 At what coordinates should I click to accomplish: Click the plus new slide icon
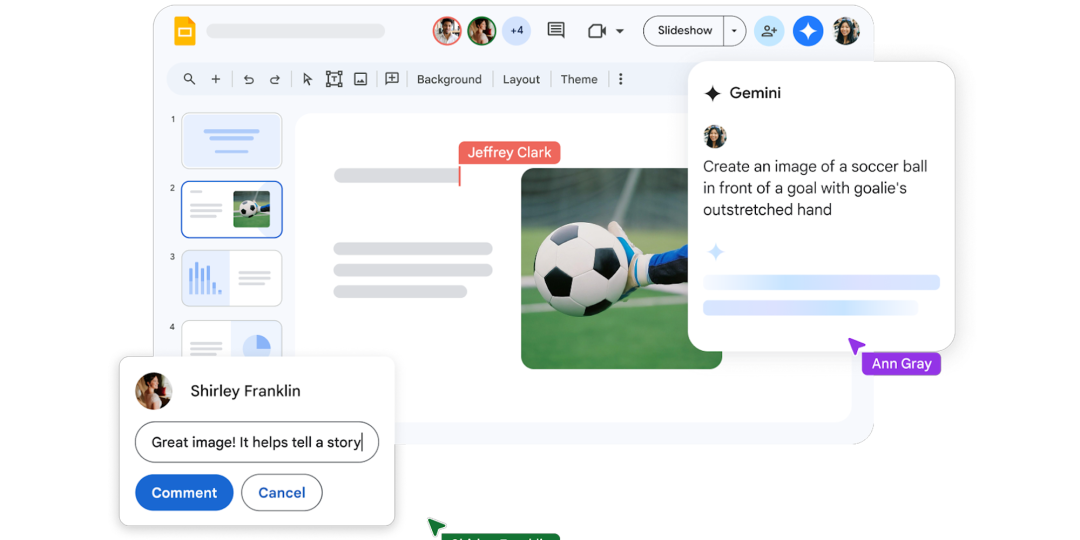[x=215, y=79]
